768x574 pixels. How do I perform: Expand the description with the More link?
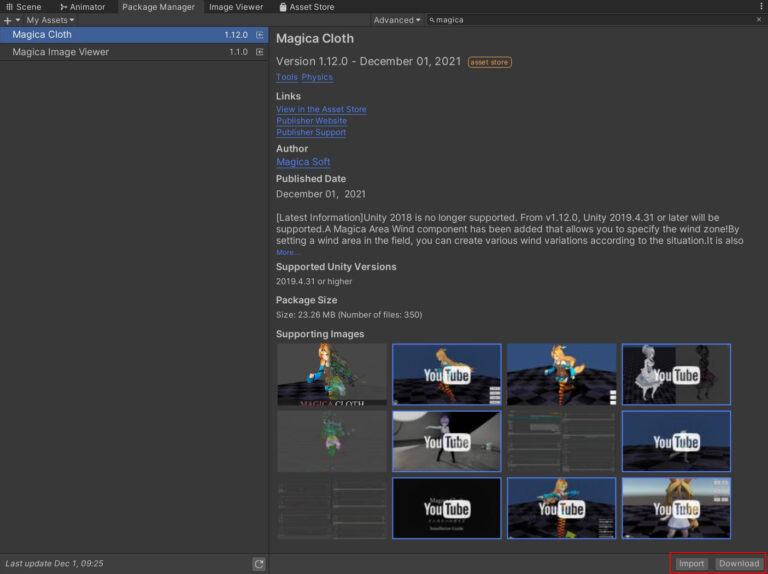[x=287, y=252]
